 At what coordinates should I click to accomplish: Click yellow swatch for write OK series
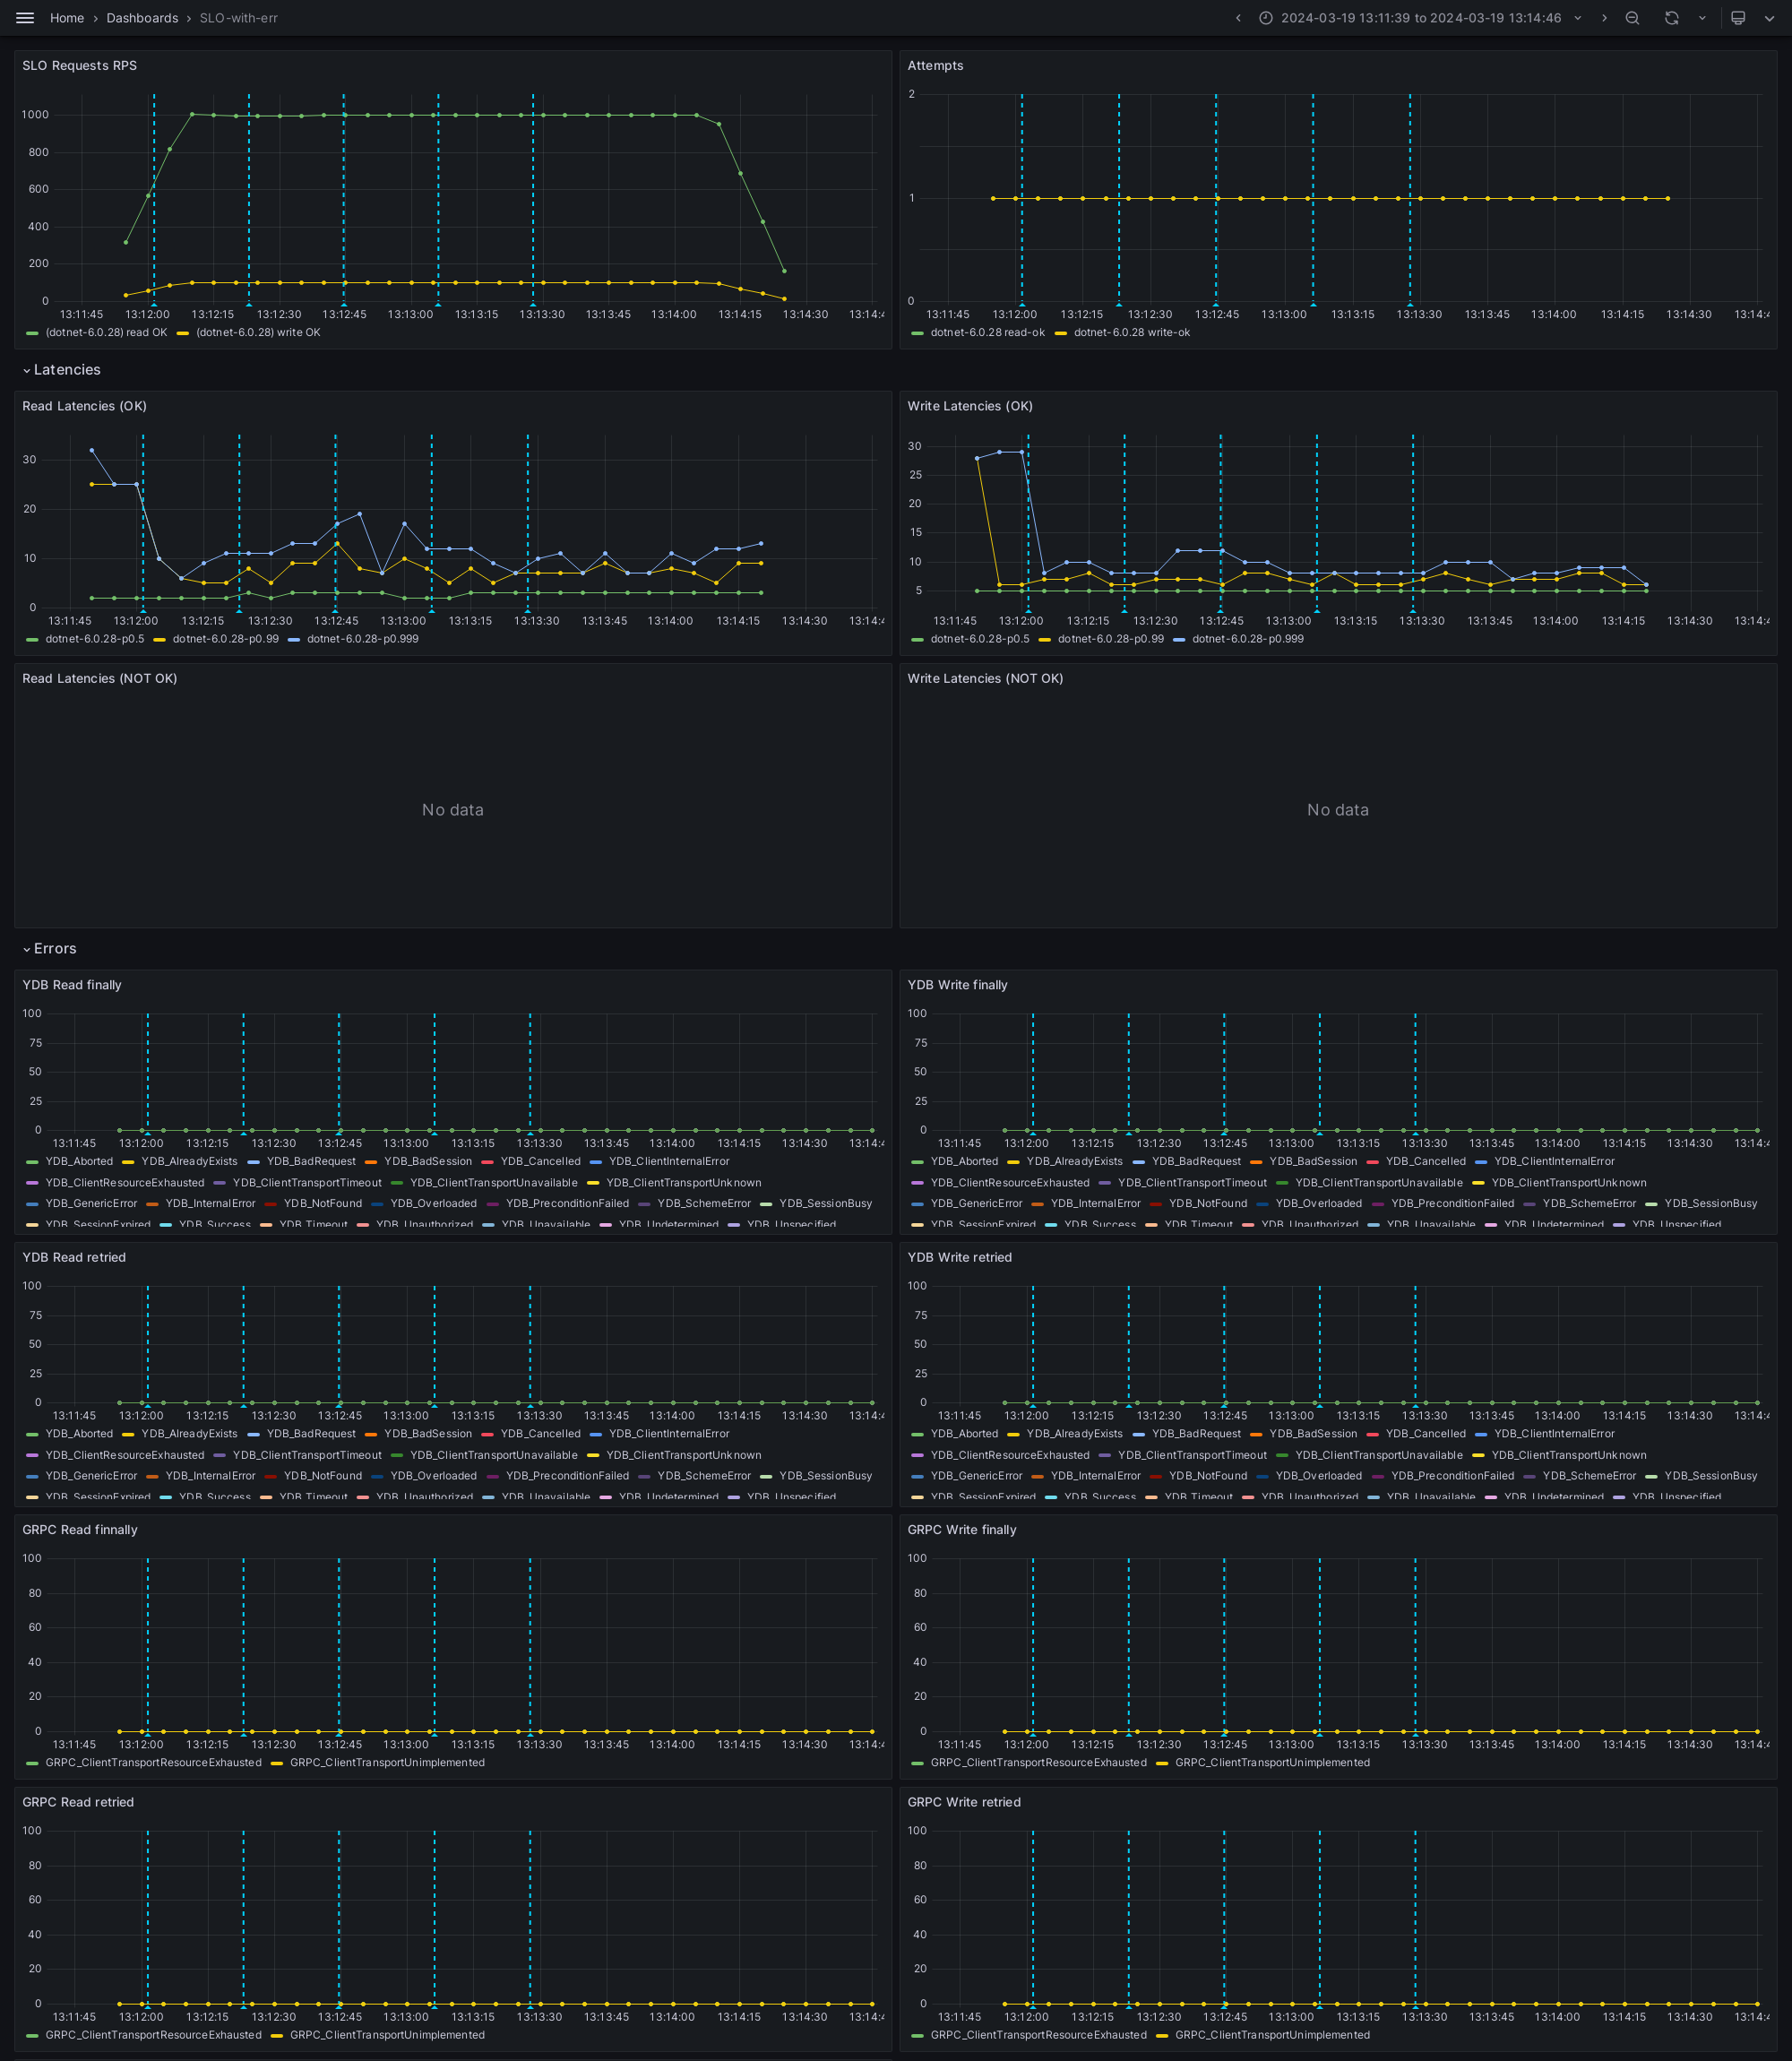183,333
